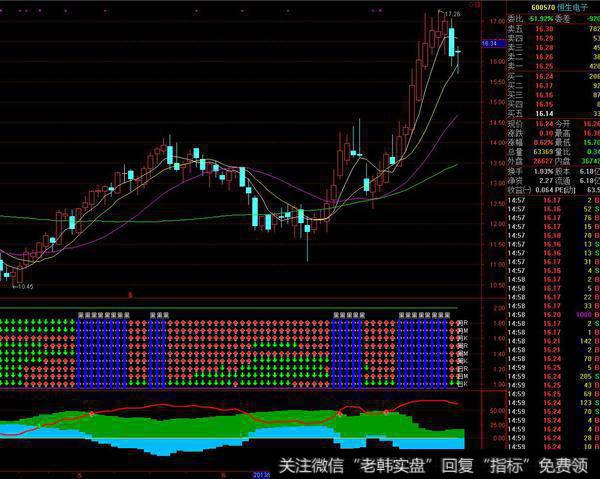Viewport: 600px width, 479px height.
Task: Click the 收益 value 0.064
Action: pyautogui.click(x=544, y=190)
